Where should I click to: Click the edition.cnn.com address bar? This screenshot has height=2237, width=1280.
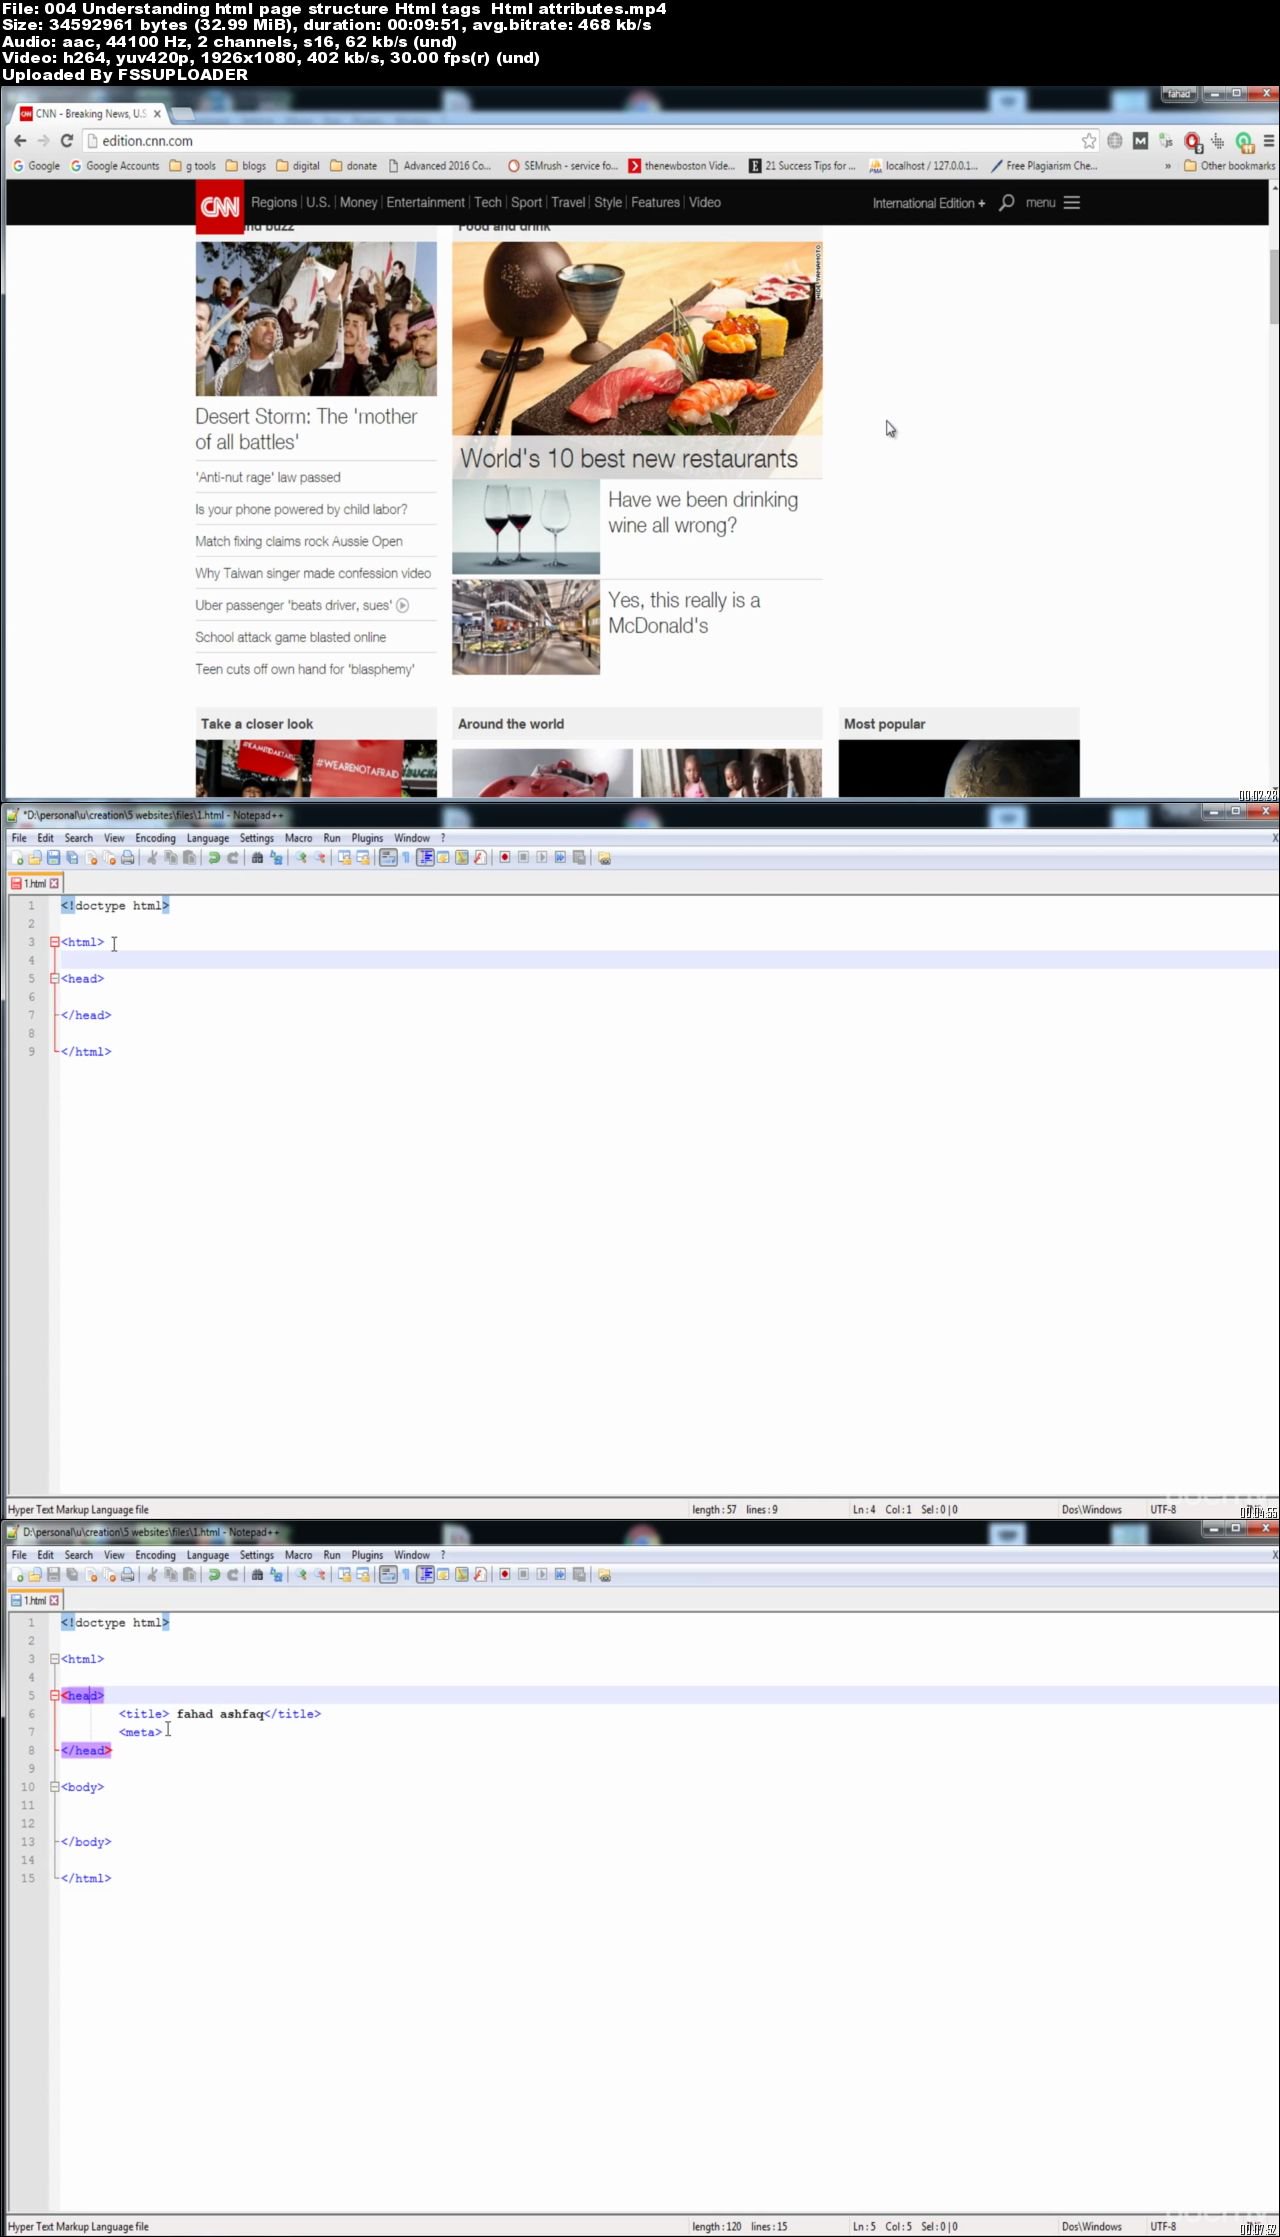point(580,141)
